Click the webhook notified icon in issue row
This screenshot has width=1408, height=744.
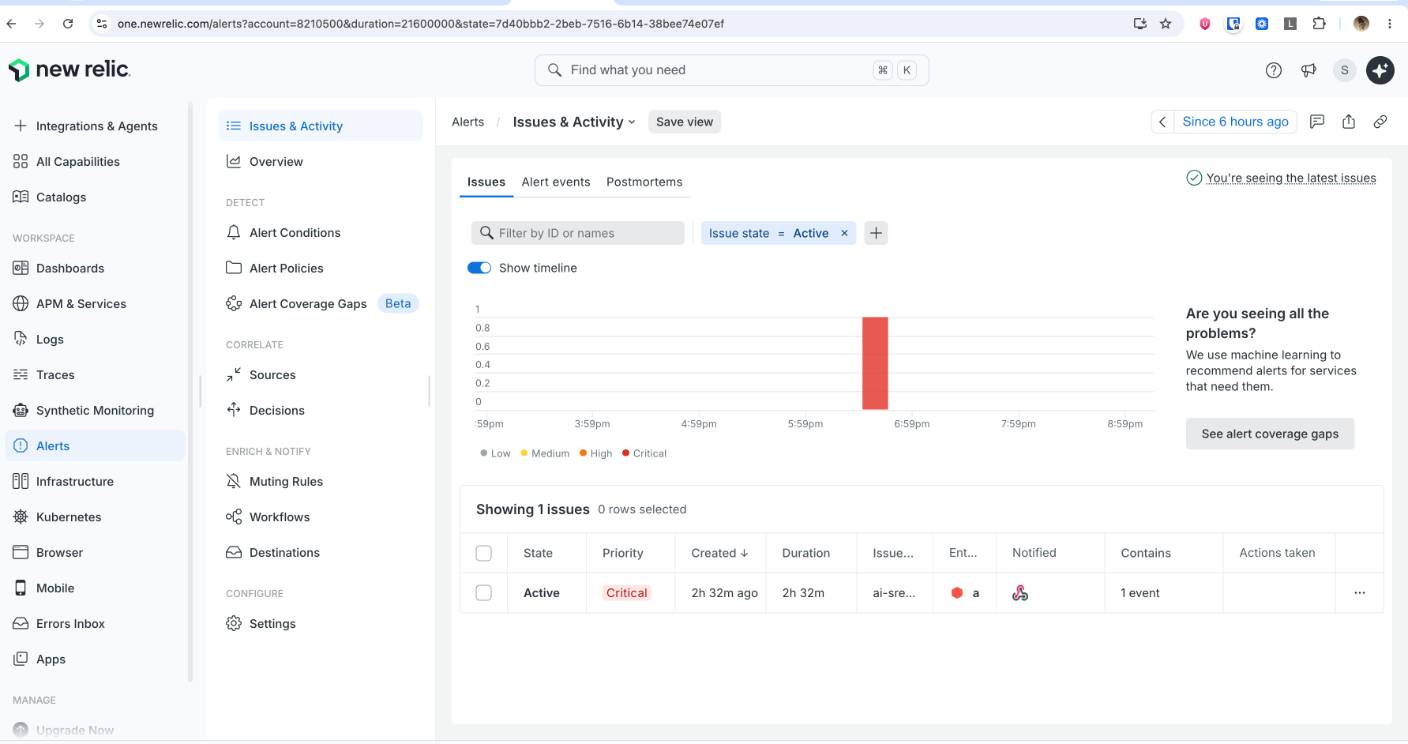(x=1020, y=593)
